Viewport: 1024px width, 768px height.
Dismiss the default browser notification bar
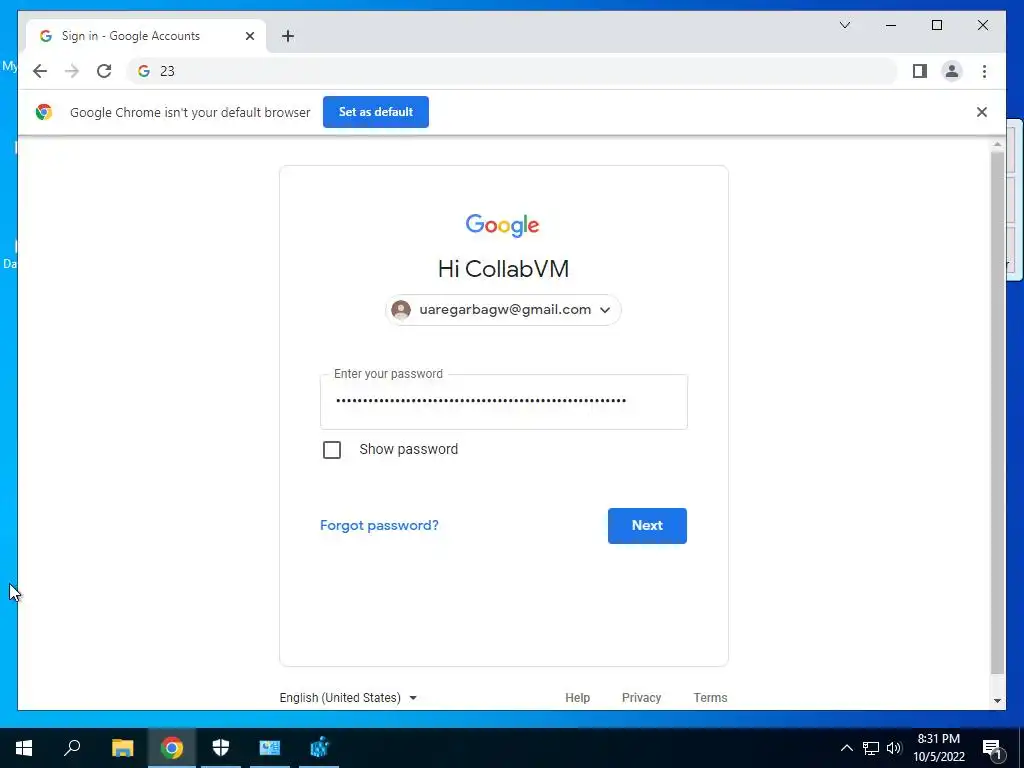[982, 112]
